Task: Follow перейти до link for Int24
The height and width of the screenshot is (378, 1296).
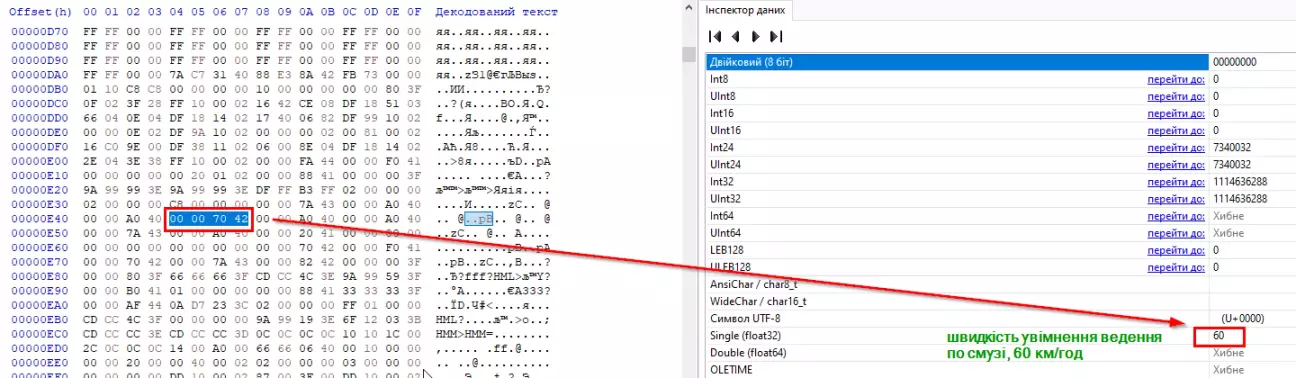Action: coord(1176,147)
